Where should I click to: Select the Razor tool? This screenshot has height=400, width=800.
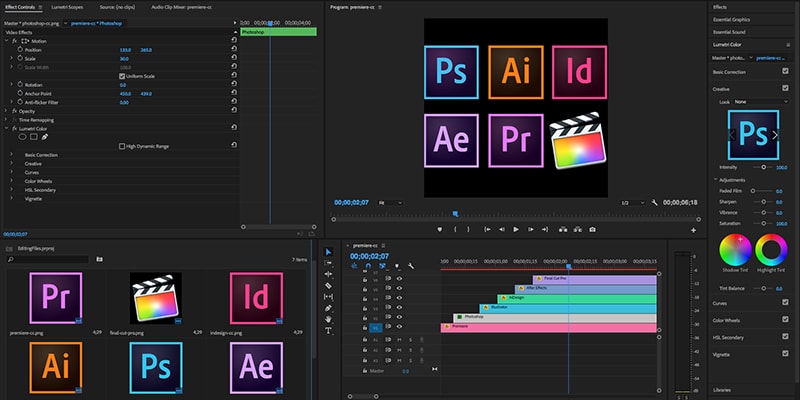point(329,285)
